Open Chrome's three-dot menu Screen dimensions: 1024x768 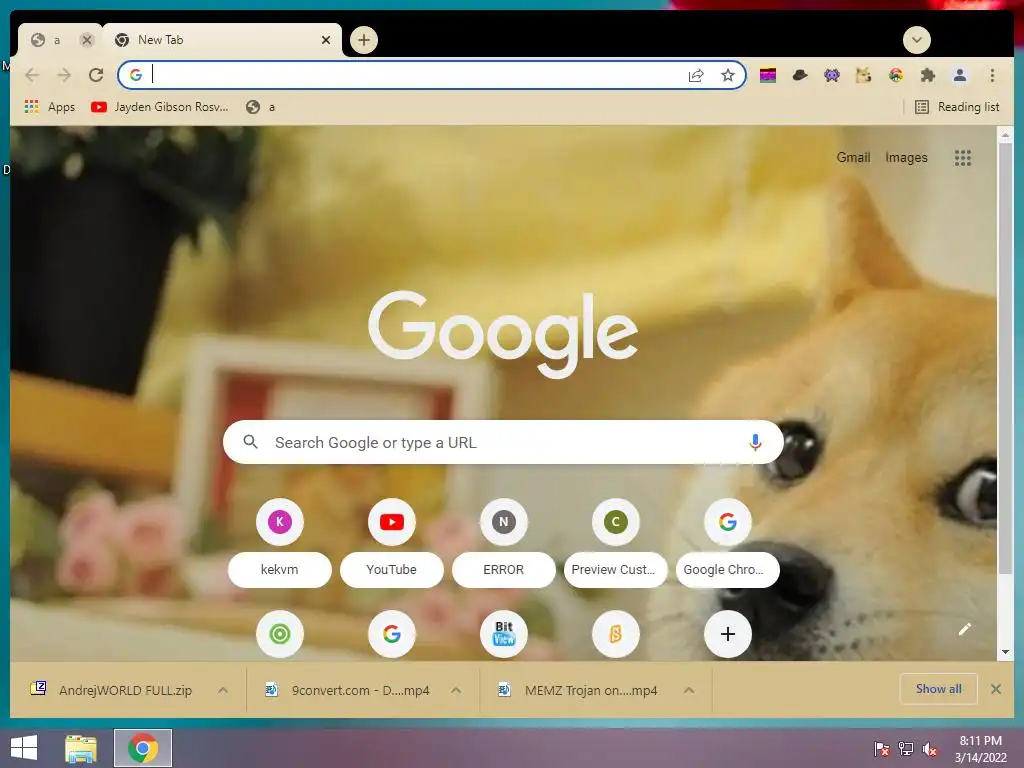pos(992,76)
